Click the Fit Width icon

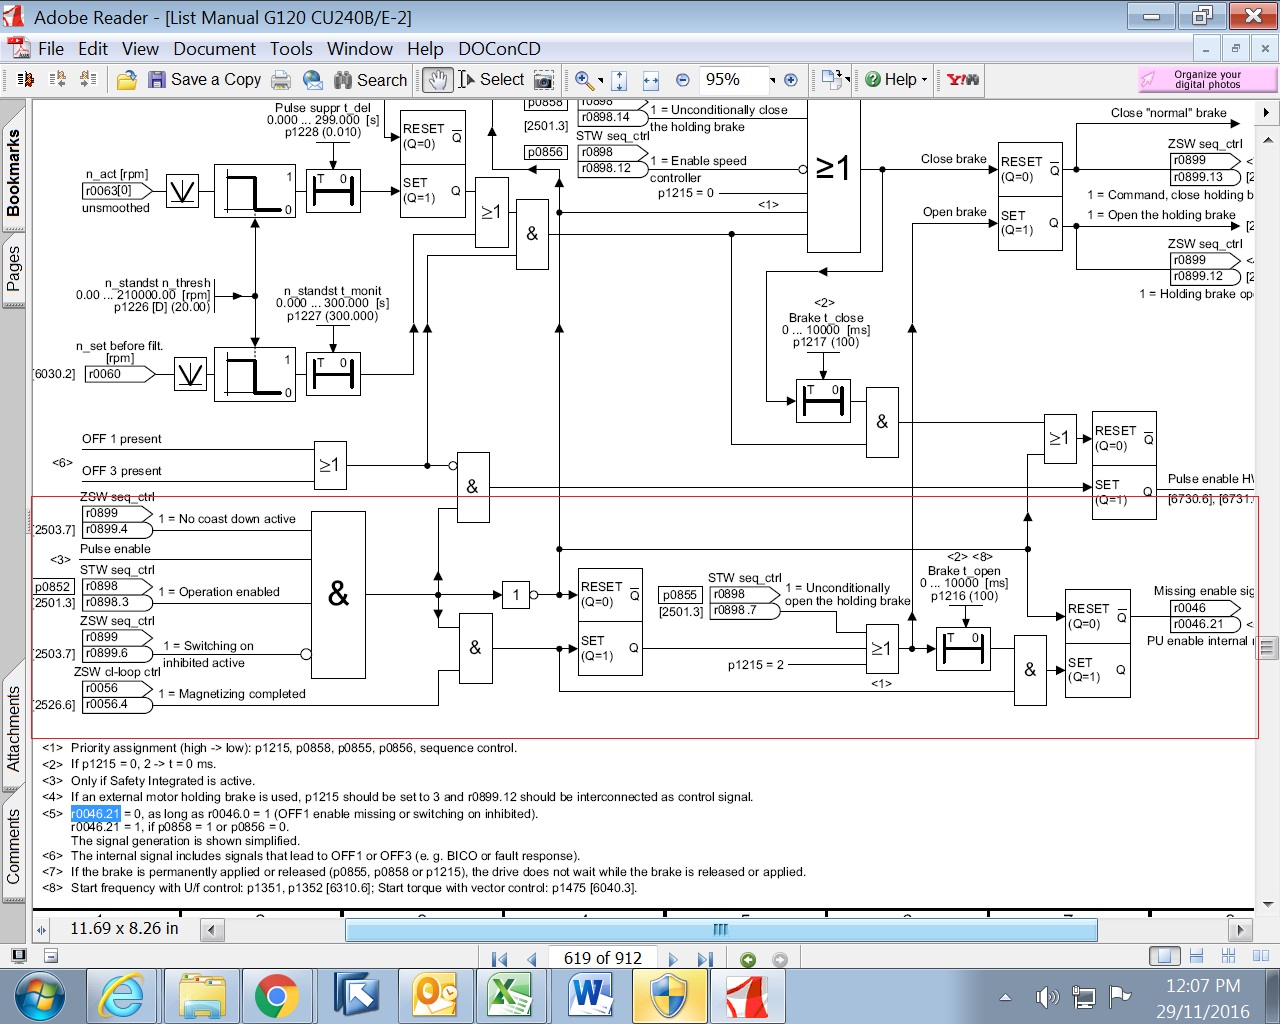click(651, 80)
